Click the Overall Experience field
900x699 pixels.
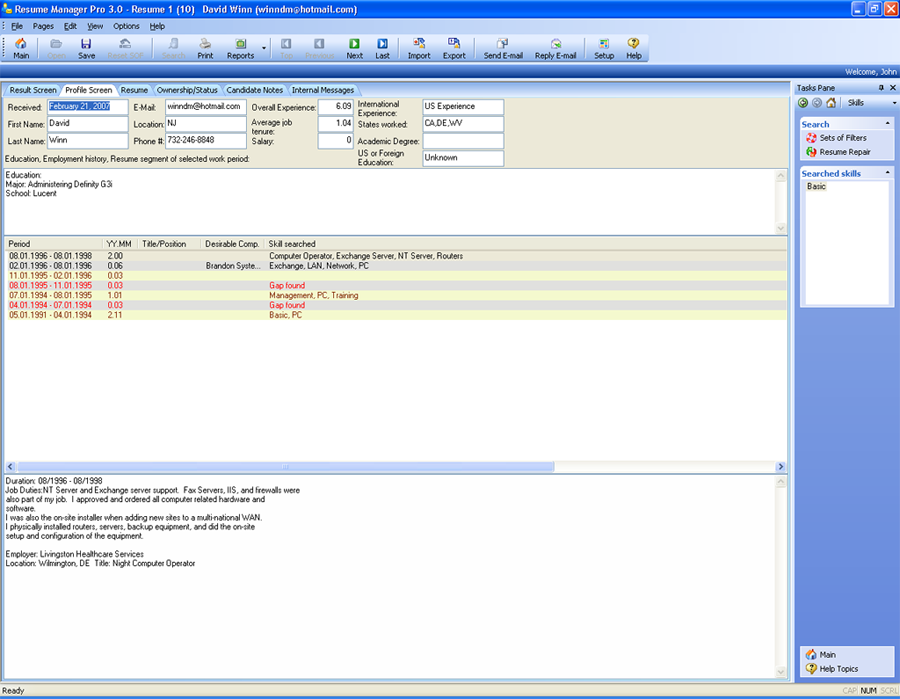[x=335, y=107]
